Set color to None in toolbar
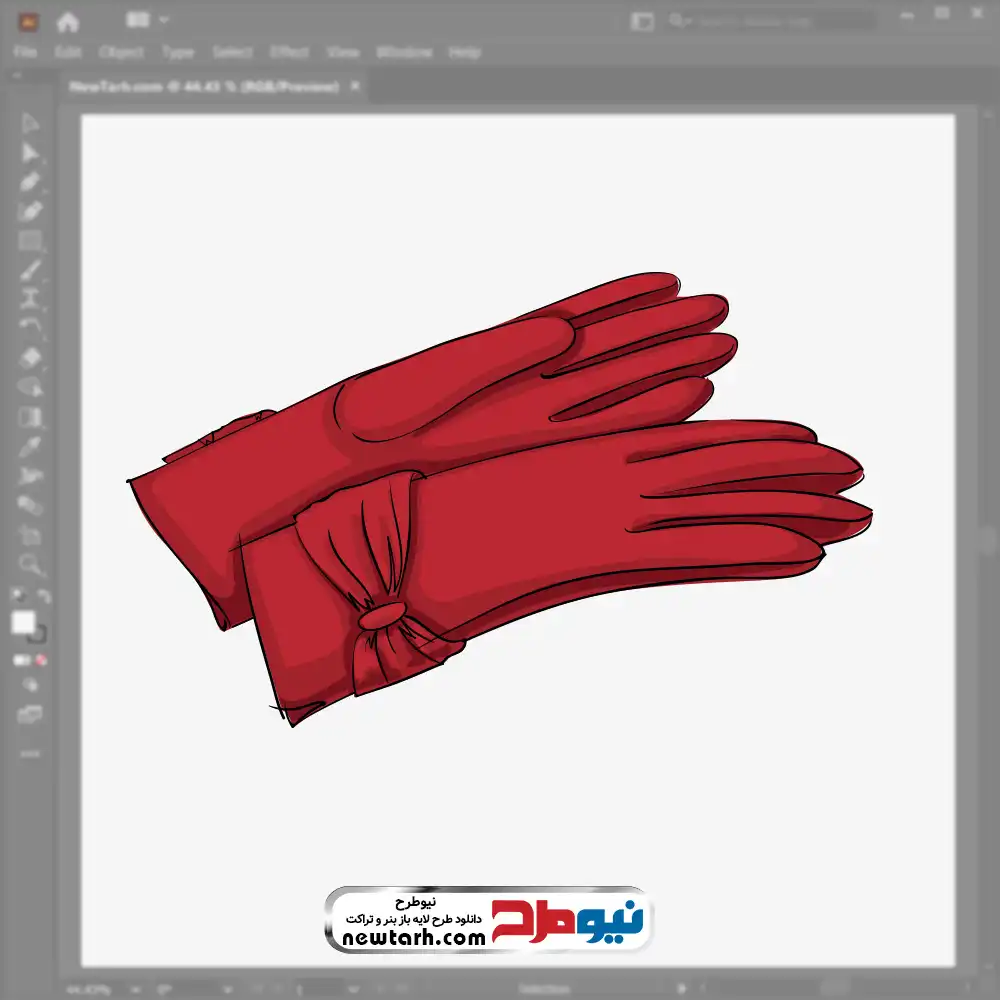 (x=42, y=660)
